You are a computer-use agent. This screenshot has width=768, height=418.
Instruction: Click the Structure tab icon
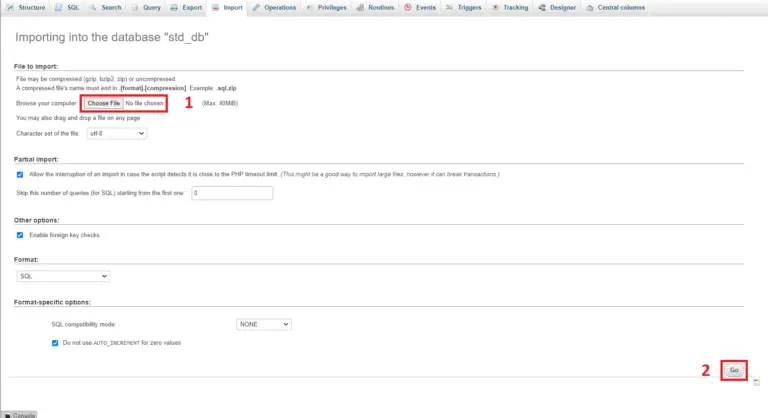[11, 7]
